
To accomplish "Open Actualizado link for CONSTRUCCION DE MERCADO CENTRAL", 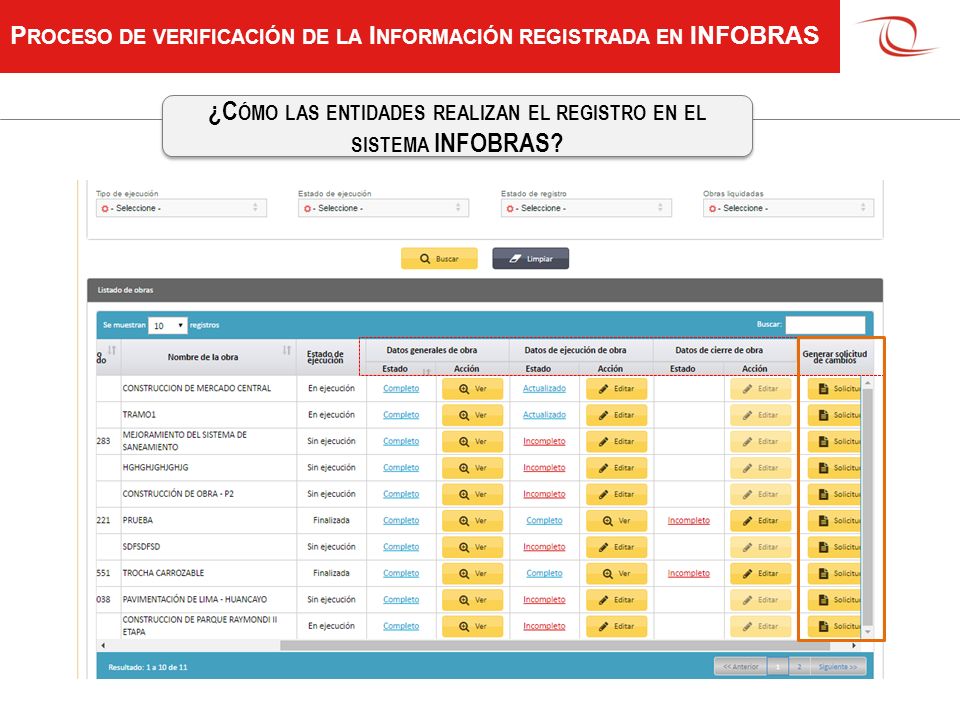I will [x=544, y=389].
